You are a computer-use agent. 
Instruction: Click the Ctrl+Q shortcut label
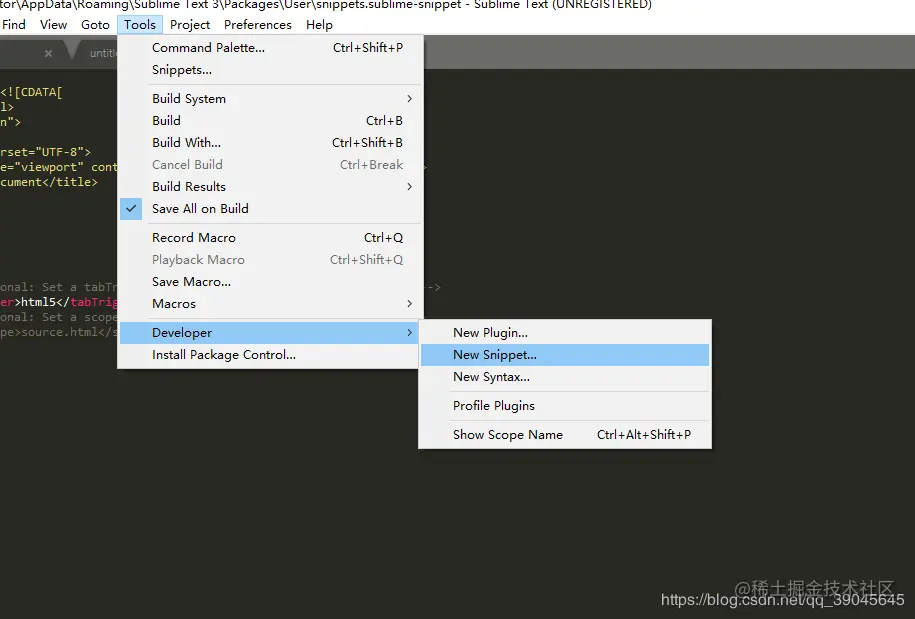tap(383, 238)
